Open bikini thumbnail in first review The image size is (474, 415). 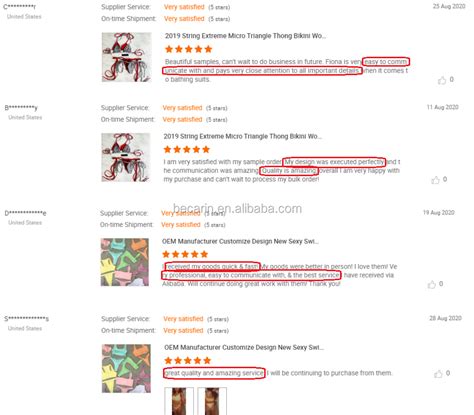point(126,57)
